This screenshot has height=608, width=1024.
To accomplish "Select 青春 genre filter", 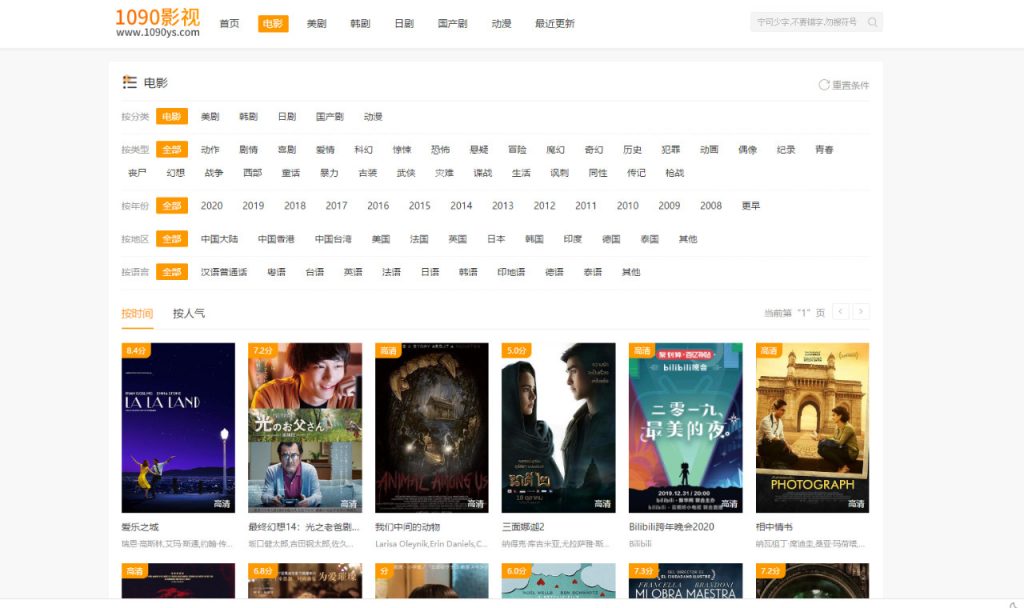I will (x=824, y=150).
